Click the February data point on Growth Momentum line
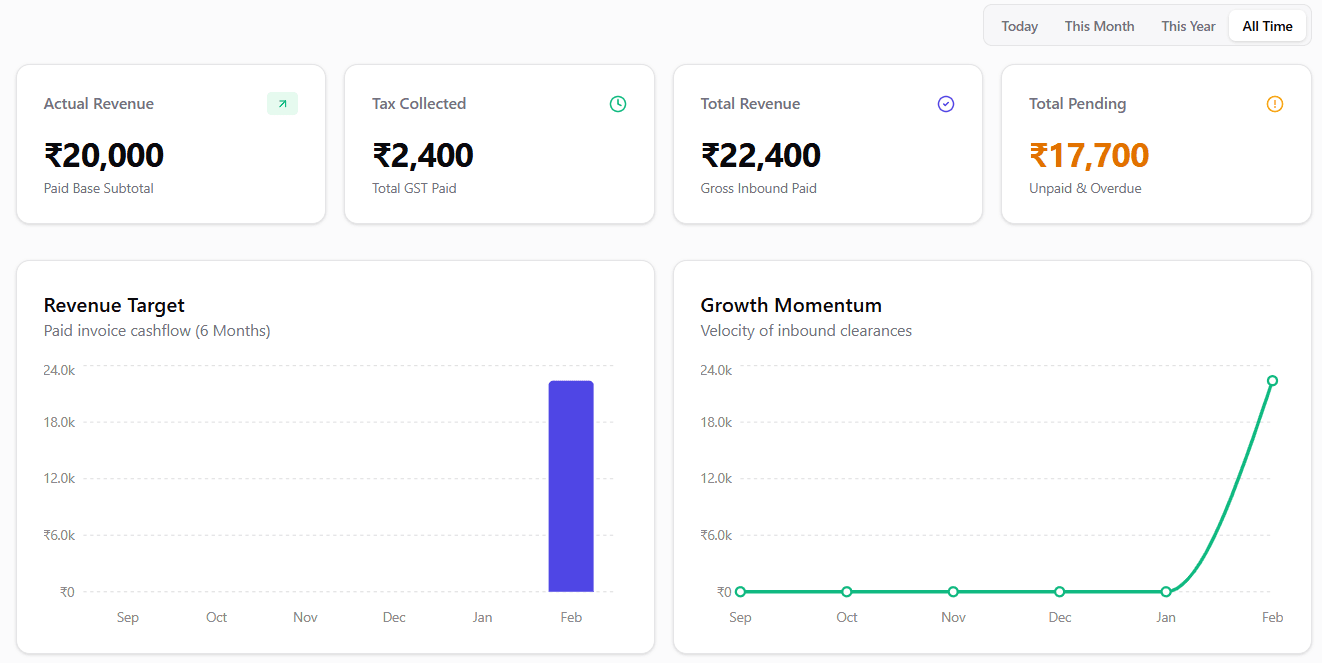This screenshot has width=1322, height=663. point(1272,381)
